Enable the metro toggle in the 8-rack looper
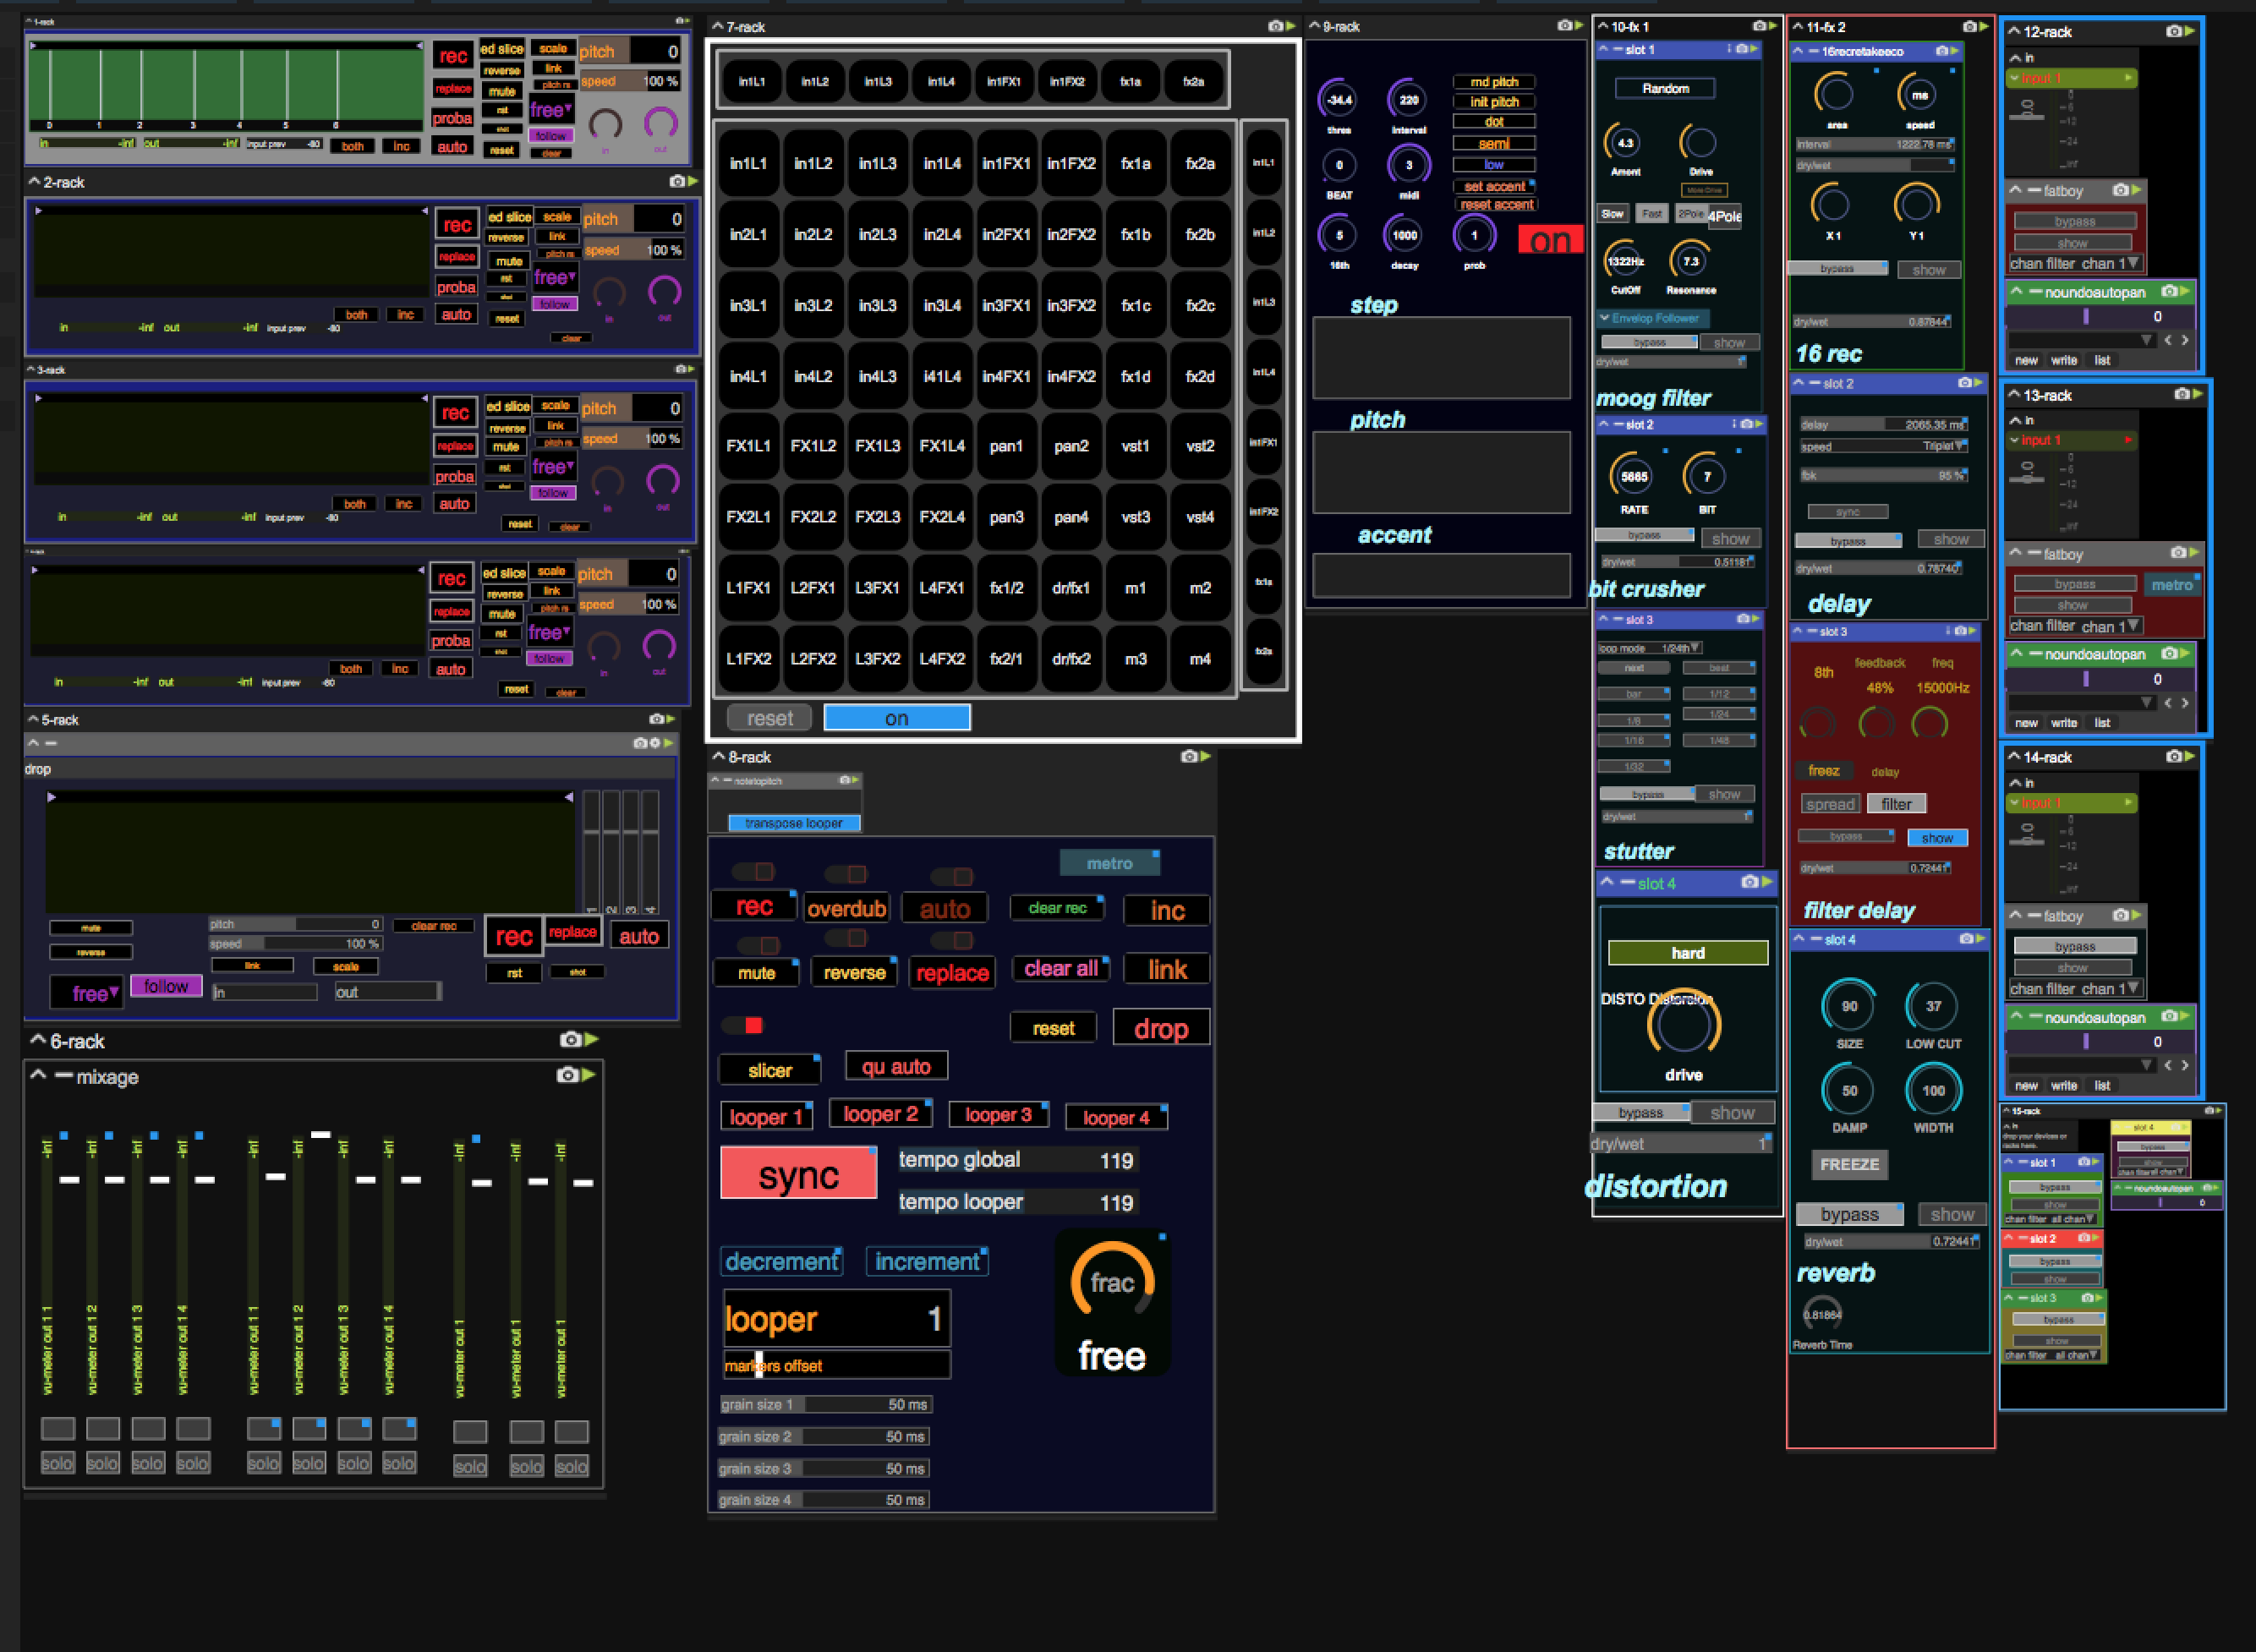The image size is (2256, 1652). (1110, 862)
